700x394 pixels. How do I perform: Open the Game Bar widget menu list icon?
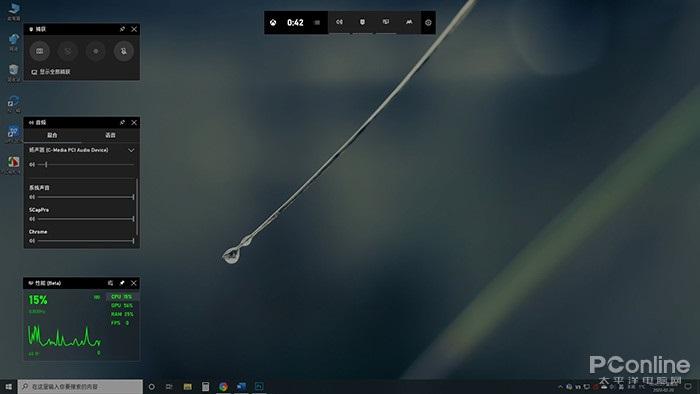[317, 23]
